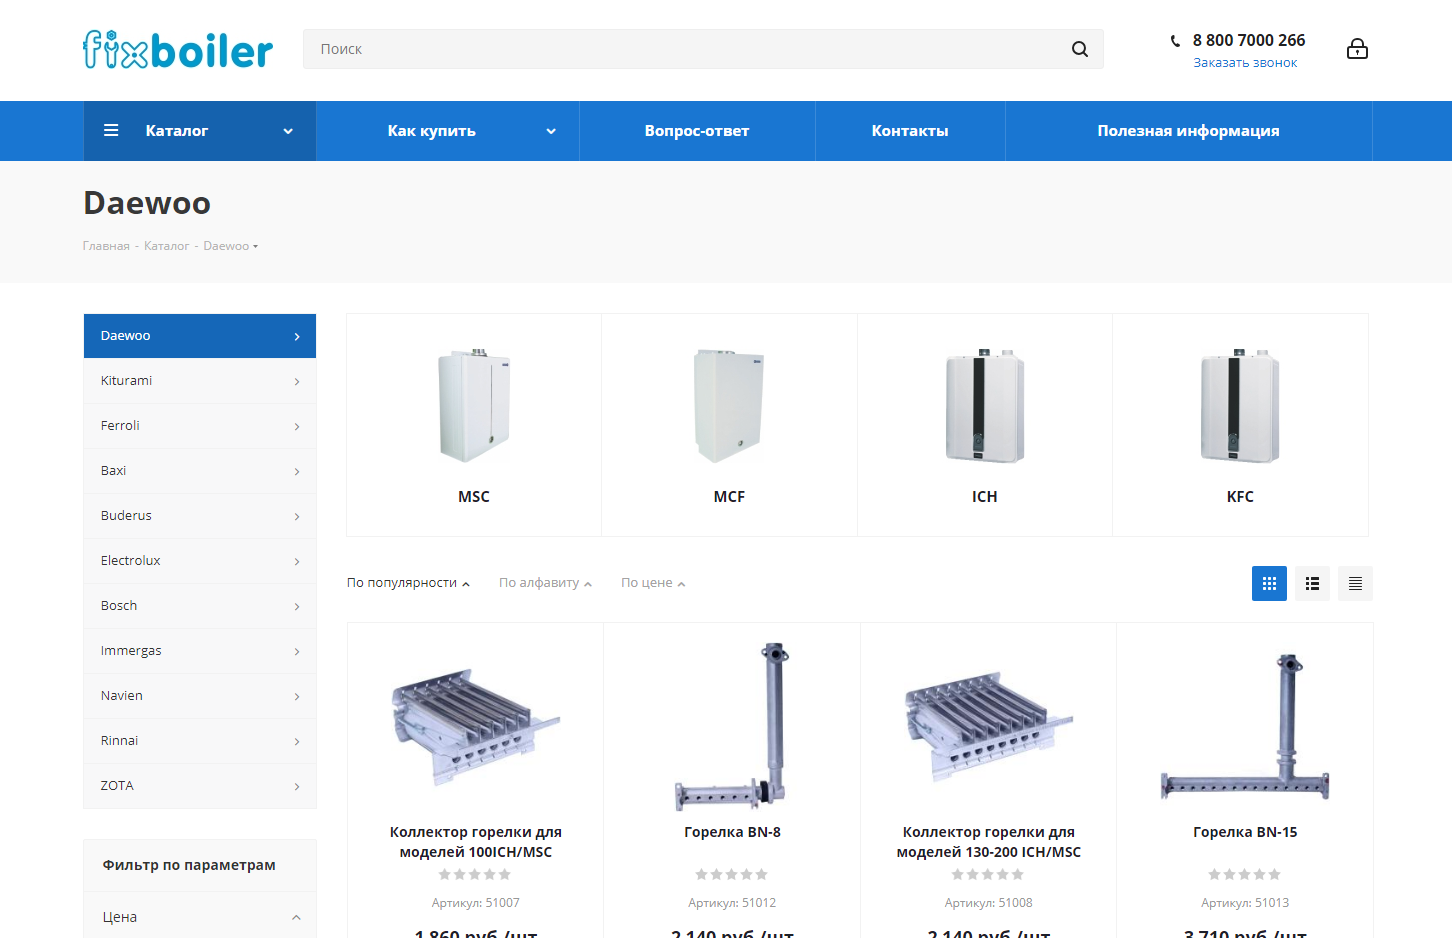The height and width of the screenshot is (938, 1452).
Task: Open KFC boiler subcategory
Action: (x=1240, y=425)
